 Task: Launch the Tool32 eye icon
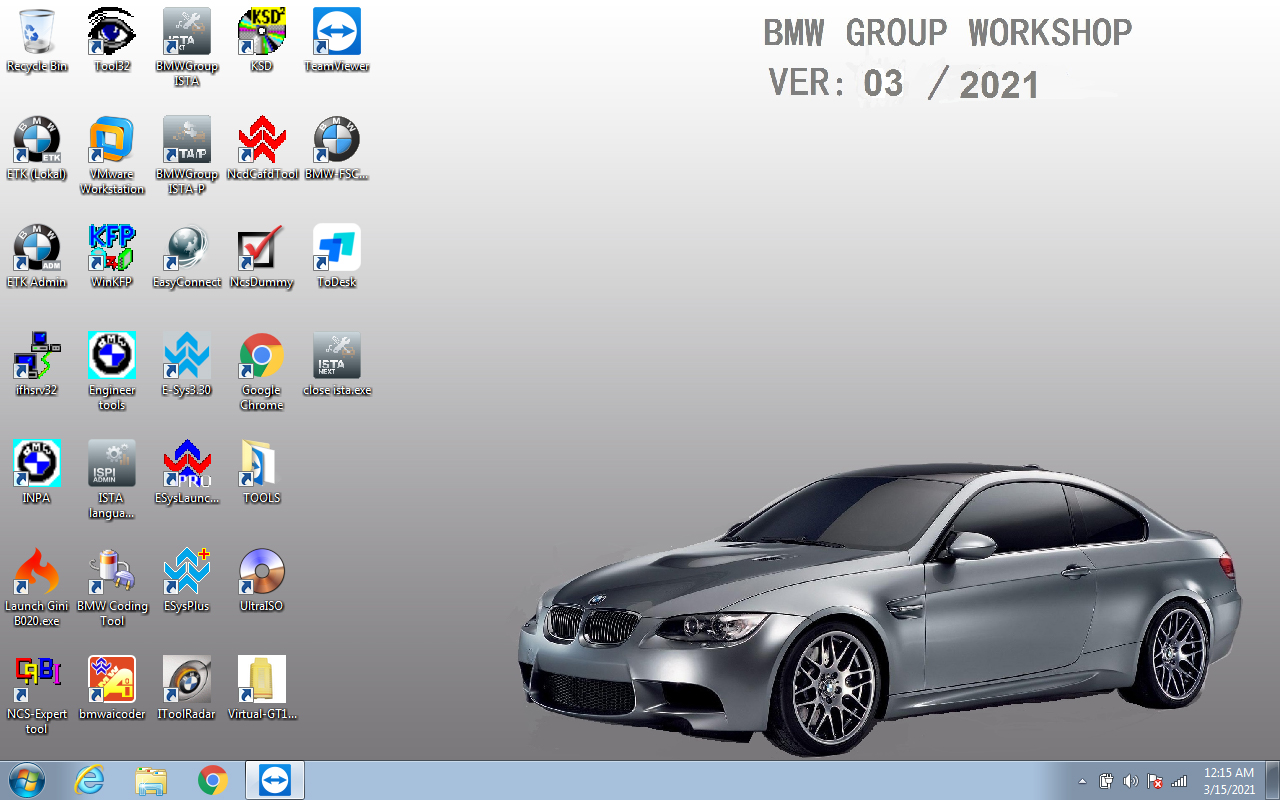112,40
